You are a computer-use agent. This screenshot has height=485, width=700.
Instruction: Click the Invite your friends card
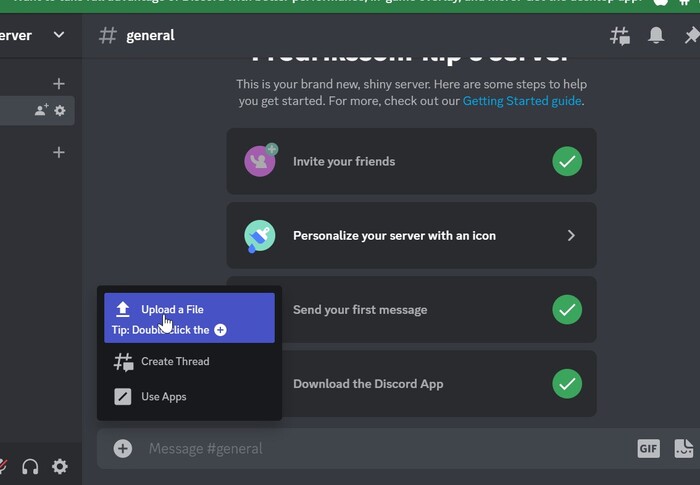click(x=400, y=161)
